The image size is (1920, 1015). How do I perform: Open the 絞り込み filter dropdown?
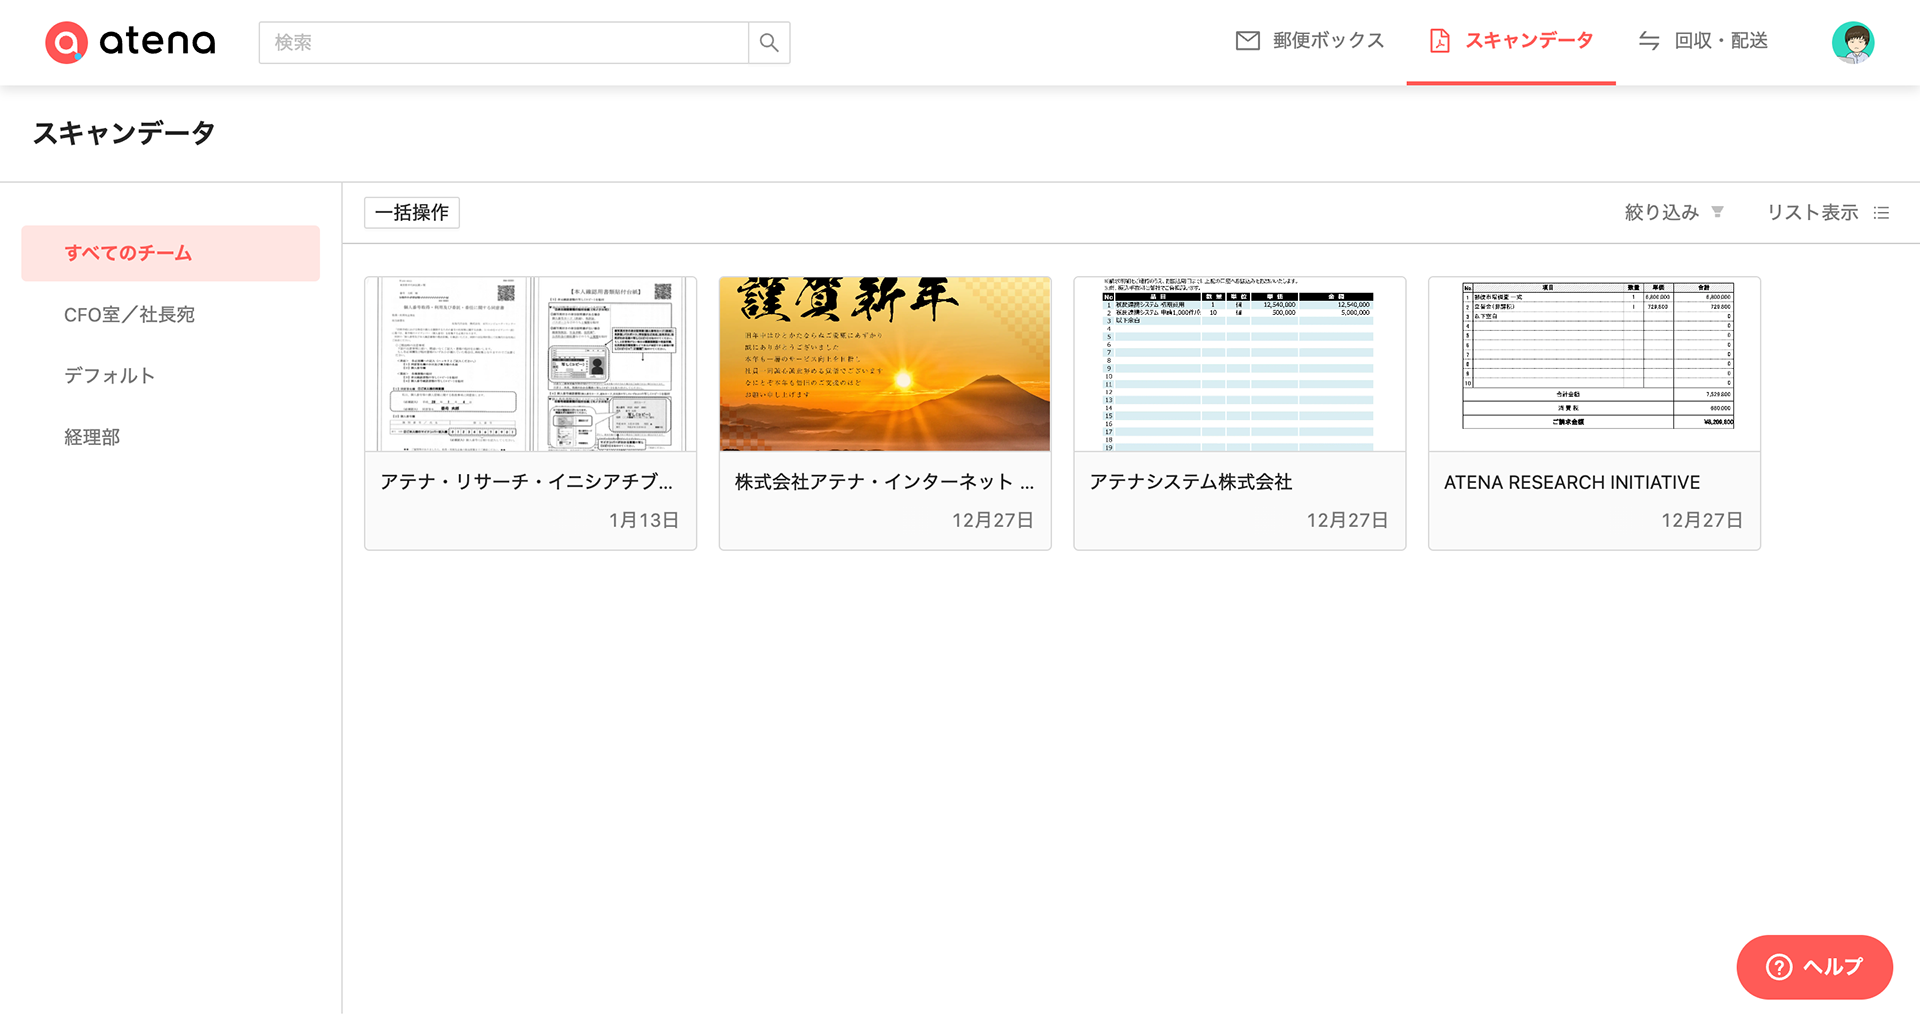point(1674,212)
